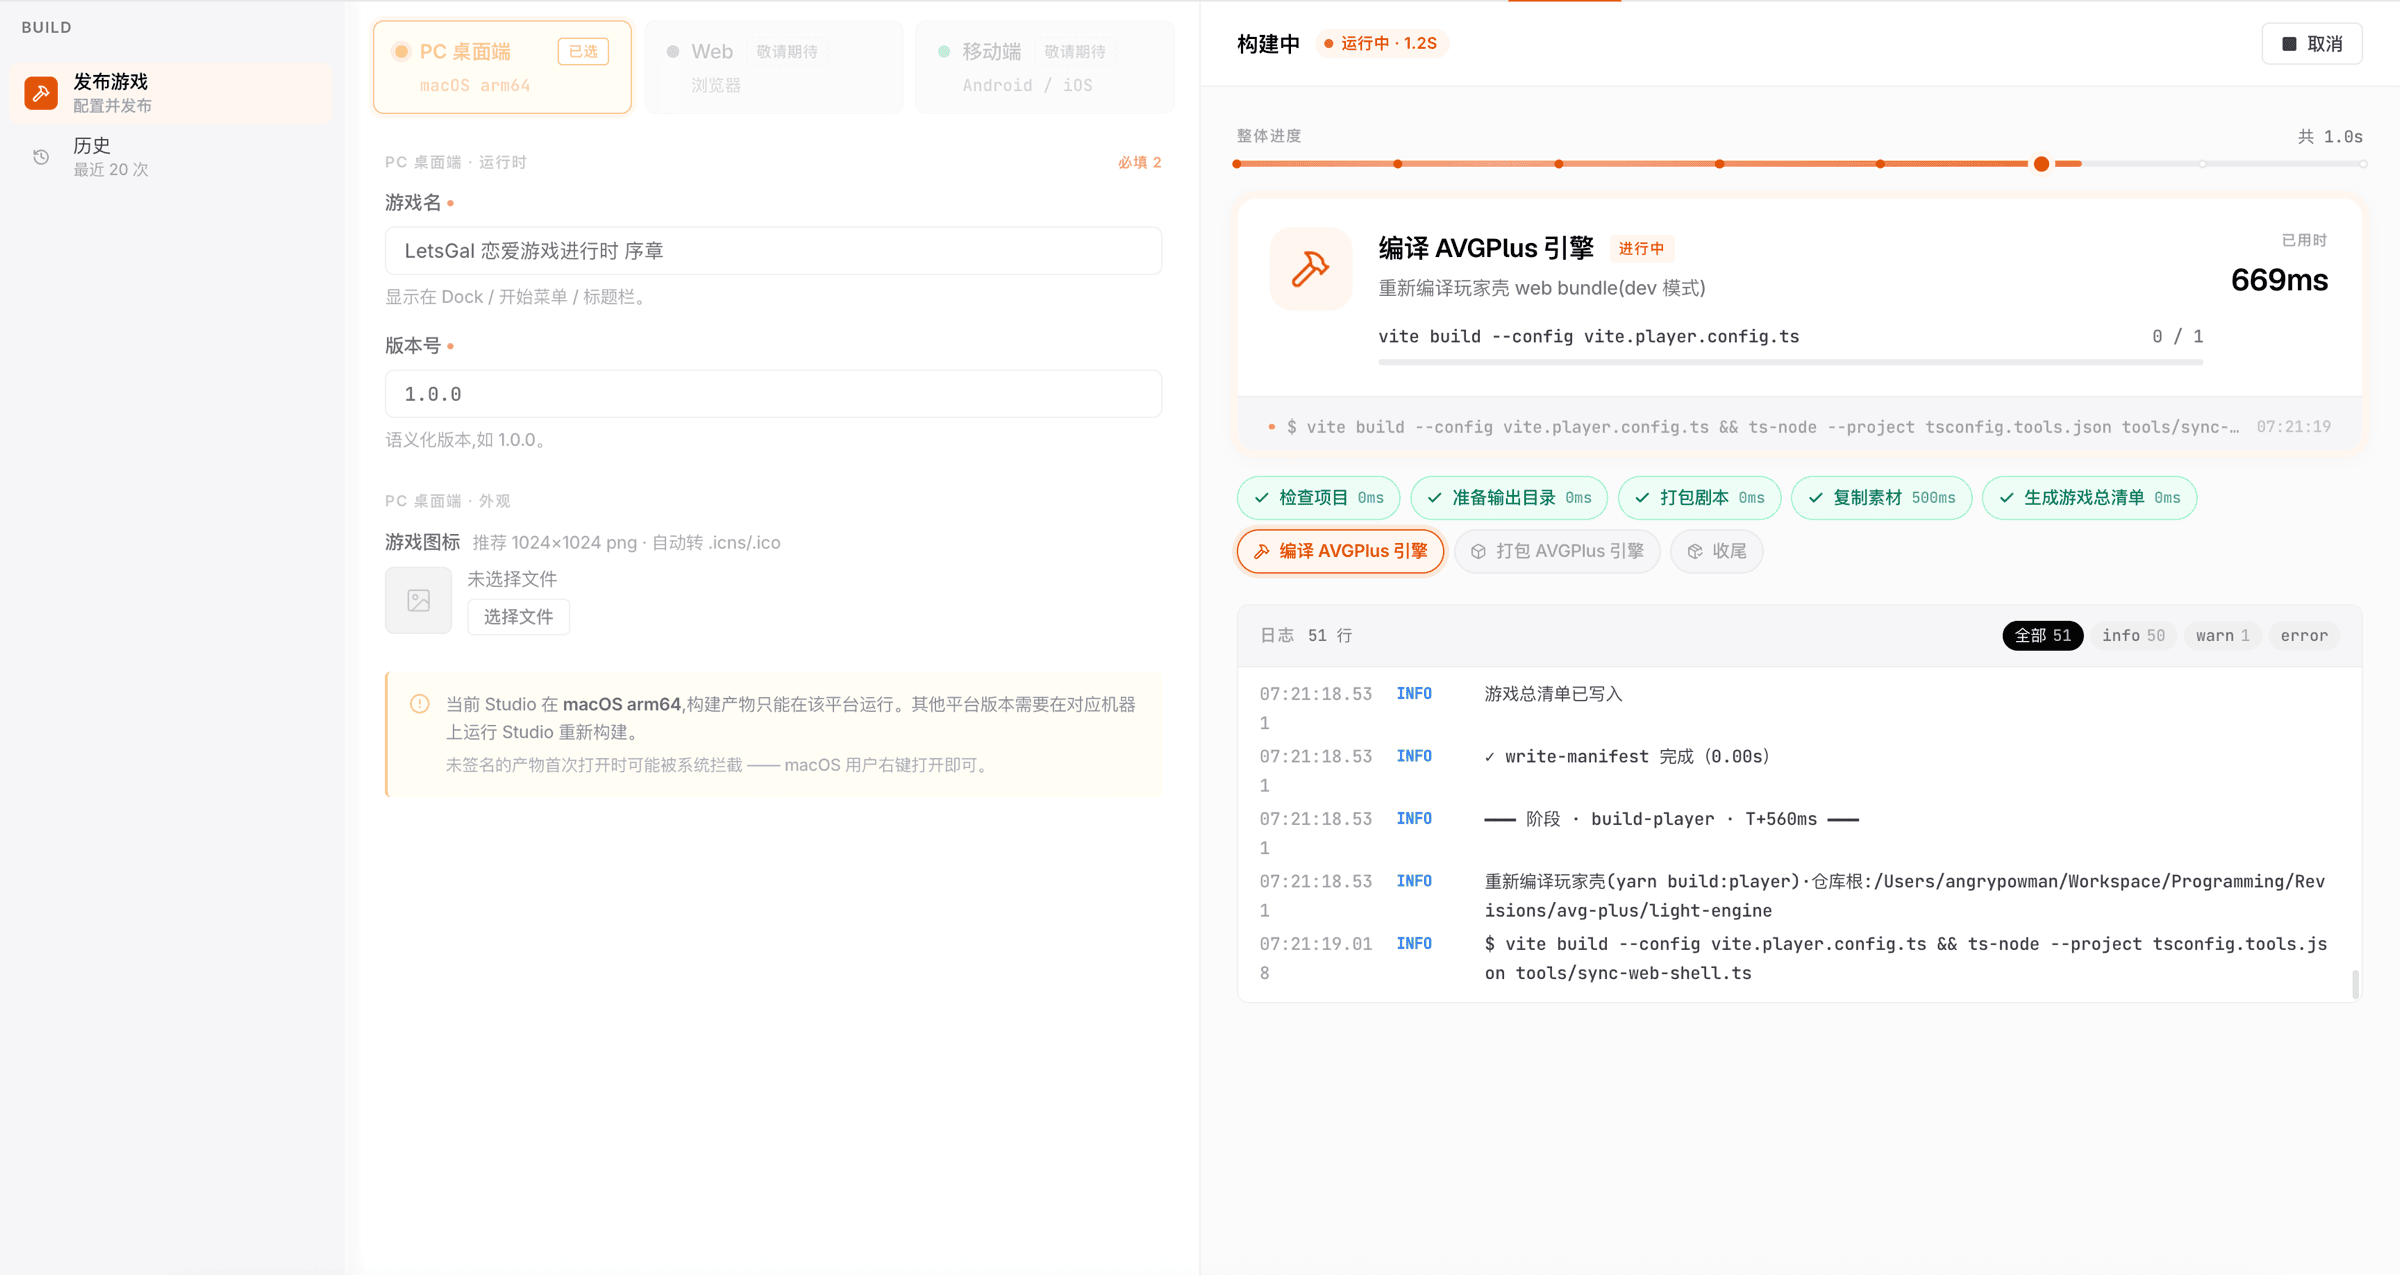Open the 历史 sidebar item
2400x1275 pixels.
171,157
